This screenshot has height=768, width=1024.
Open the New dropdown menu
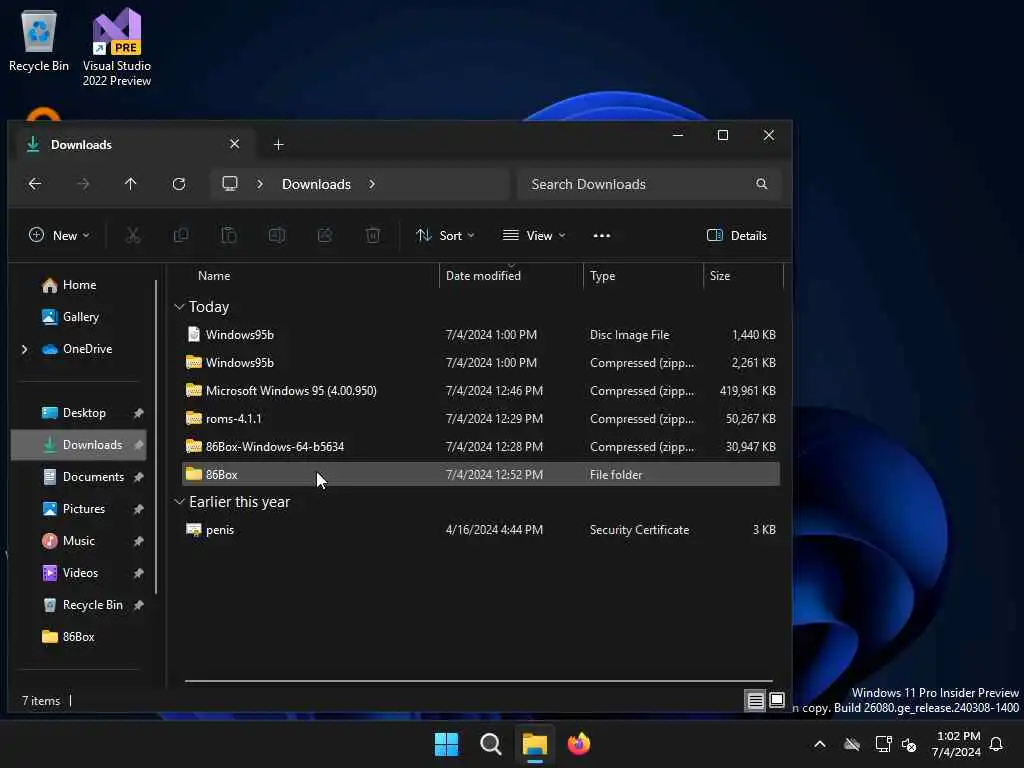(59, 236)
